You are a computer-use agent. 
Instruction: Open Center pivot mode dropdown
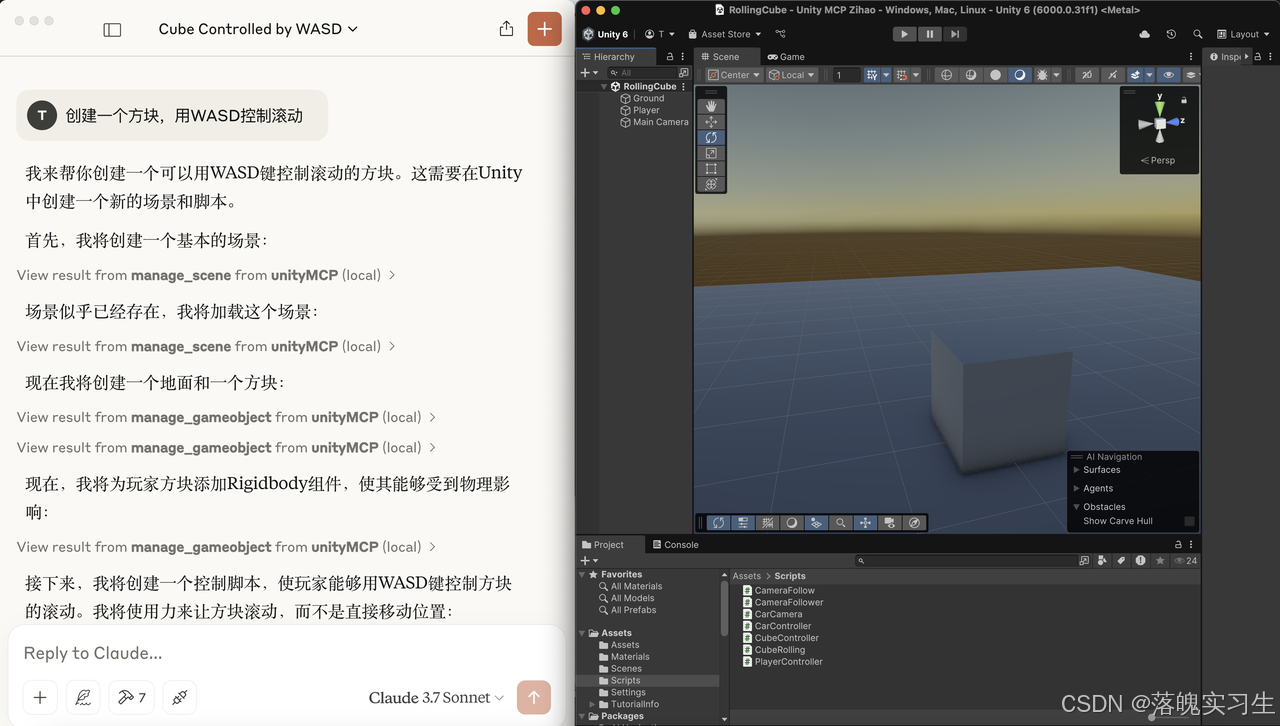[734, 75]
